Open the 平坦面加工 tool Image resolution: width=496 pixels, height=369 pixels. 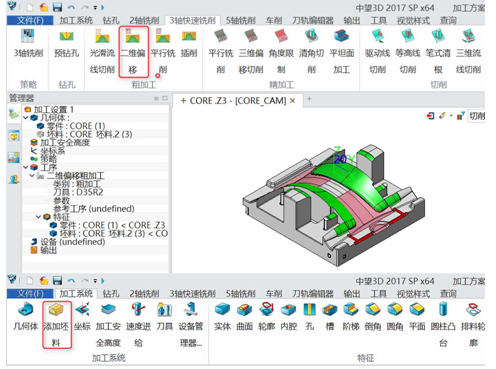[x=342, y=51]
